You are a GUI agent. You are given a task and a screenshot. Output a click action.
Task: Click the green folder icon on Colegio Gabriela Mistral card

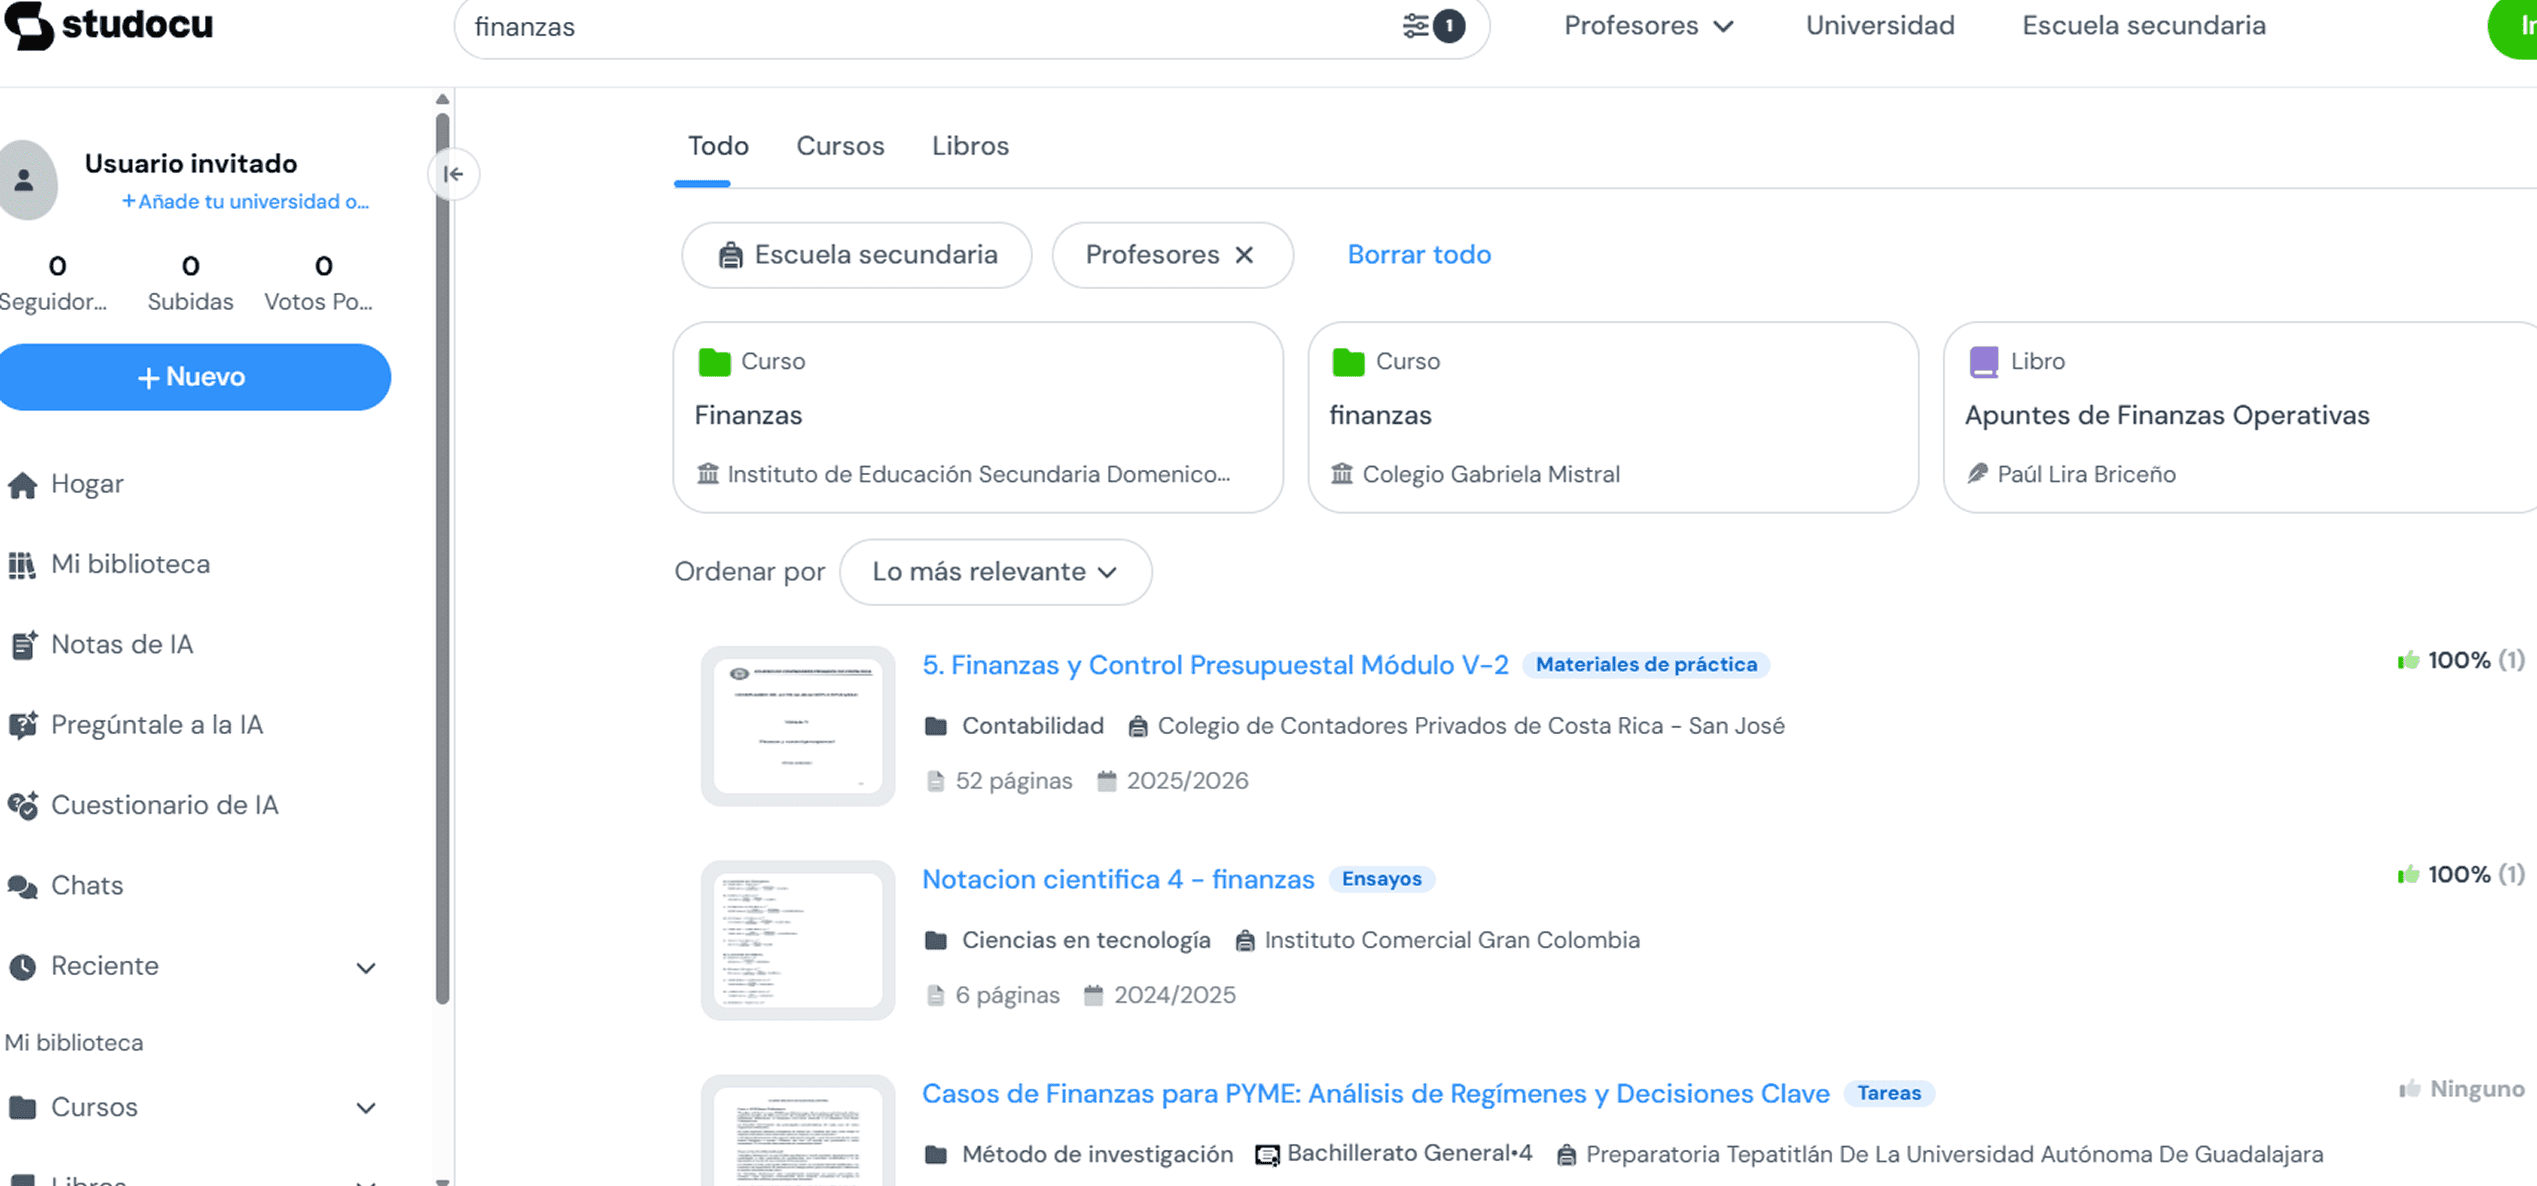tap(1348, 361)
